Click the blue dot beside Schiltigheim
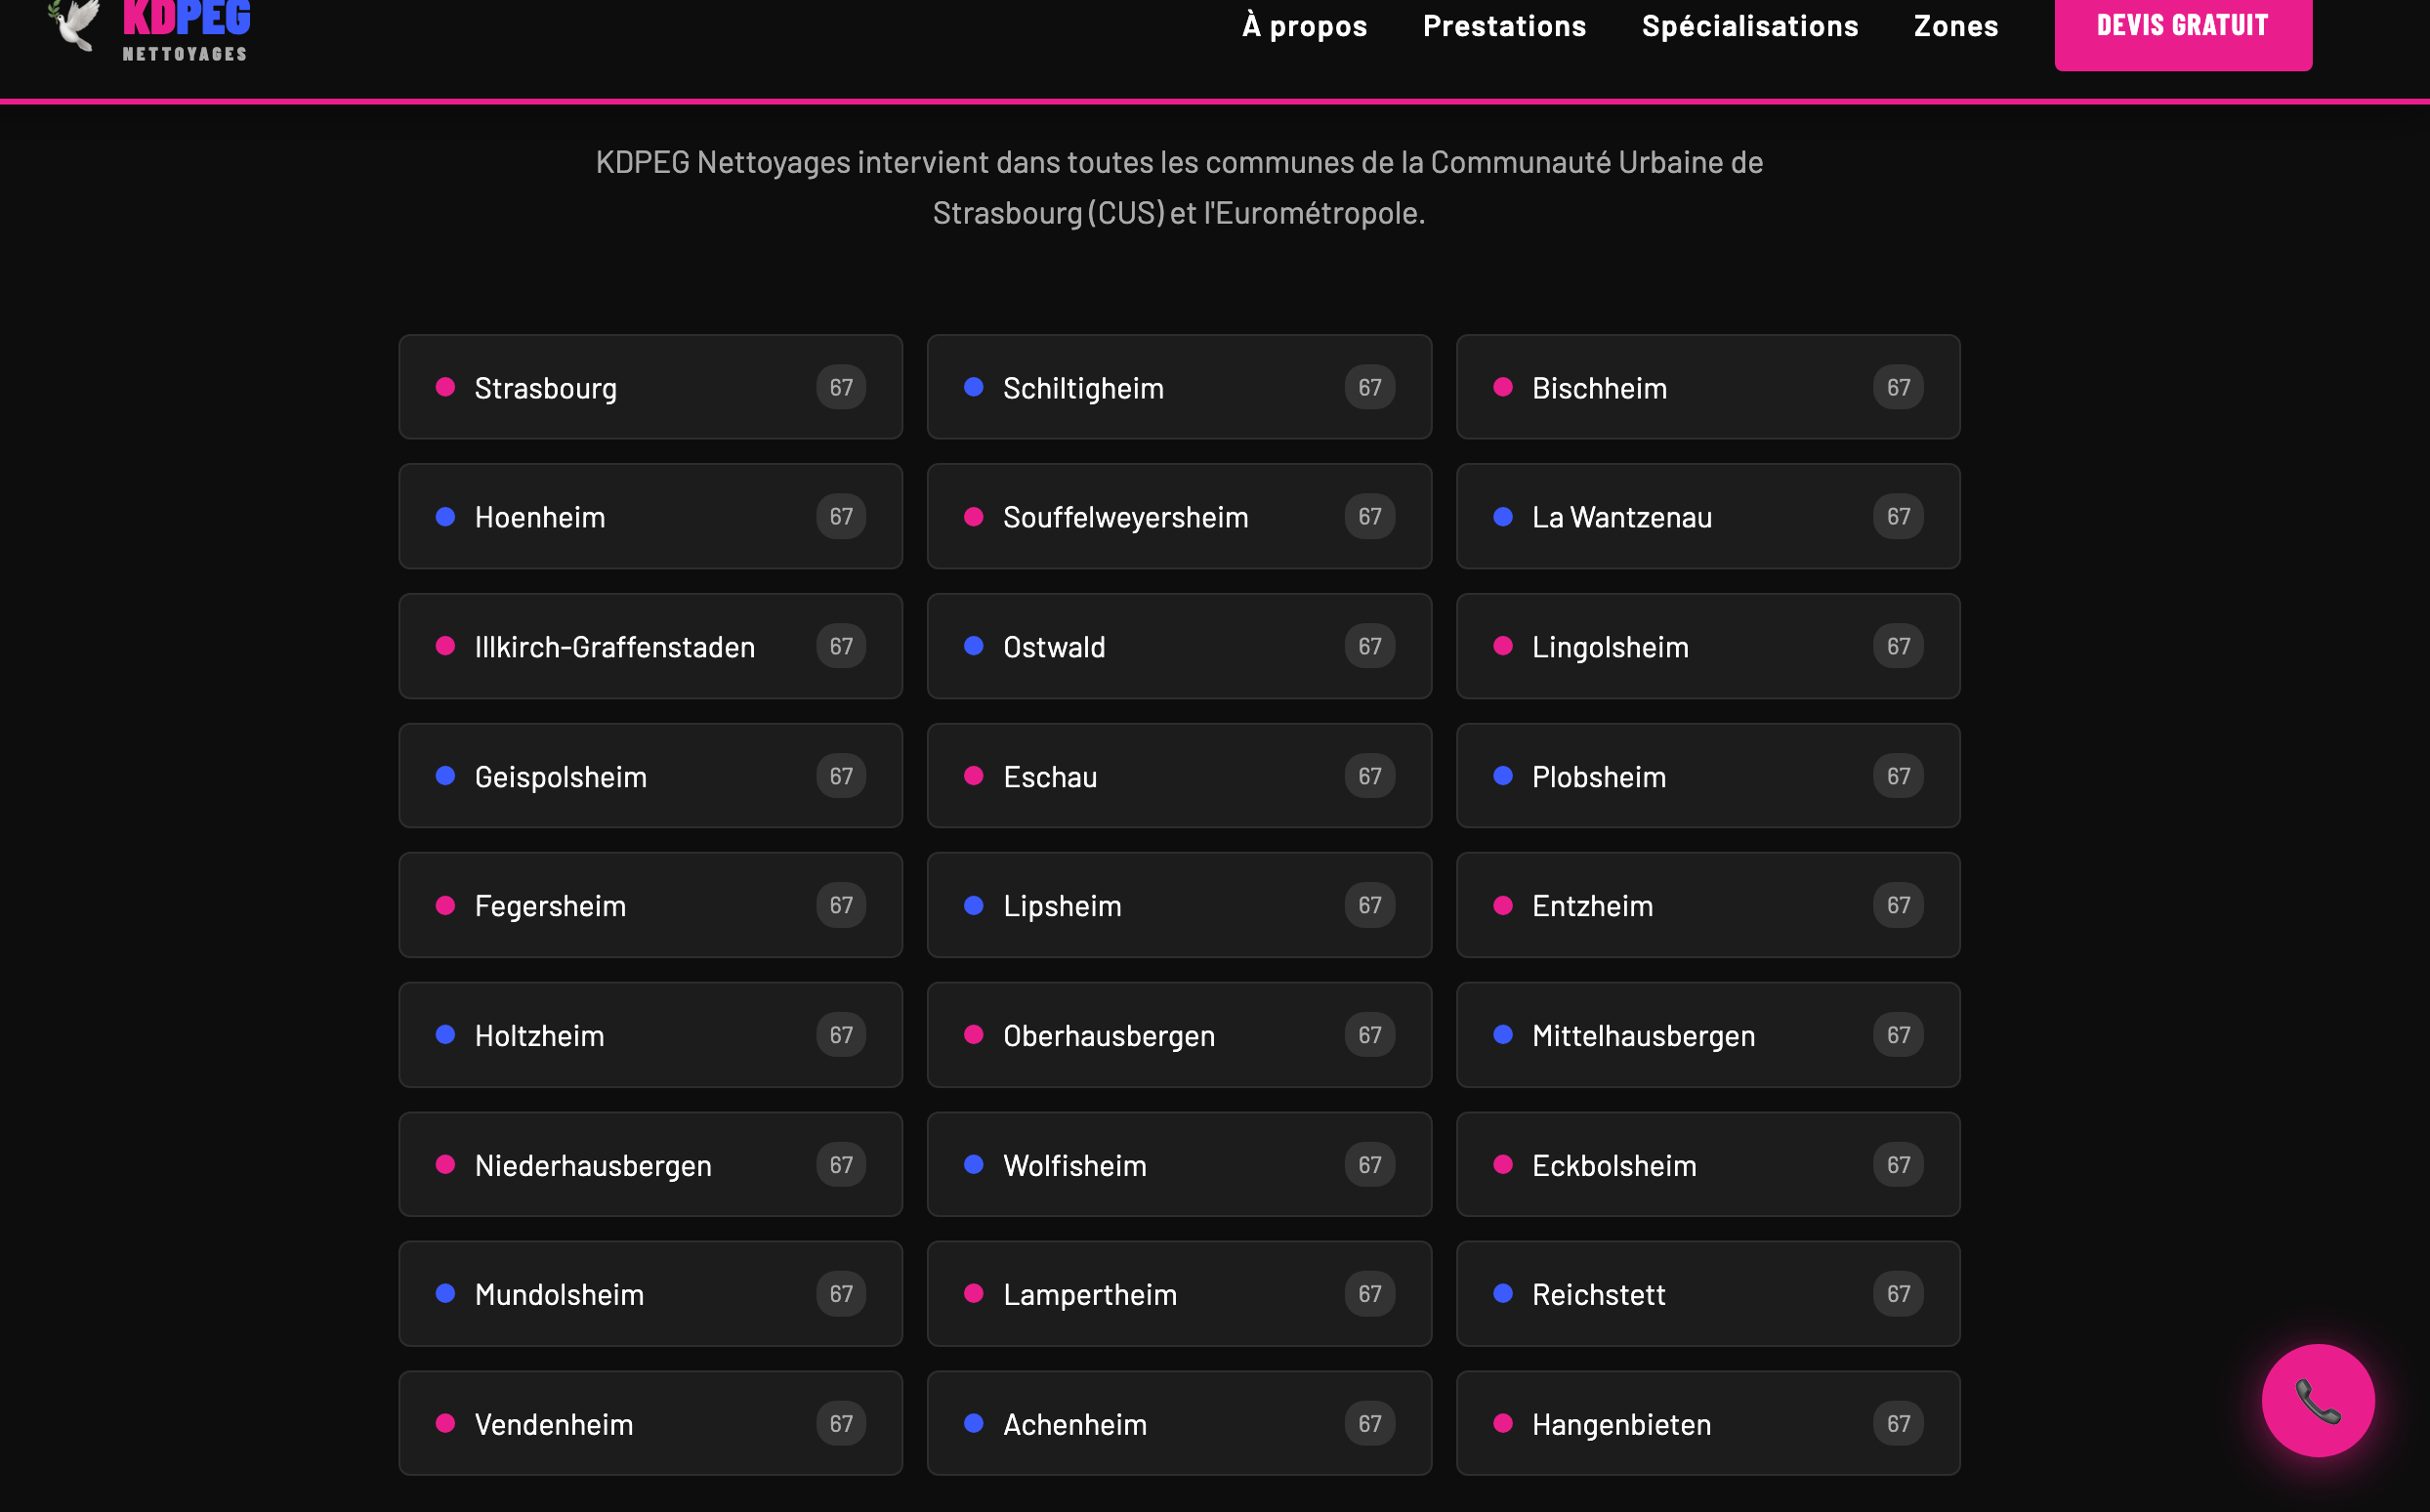 (x=974, y=387)
